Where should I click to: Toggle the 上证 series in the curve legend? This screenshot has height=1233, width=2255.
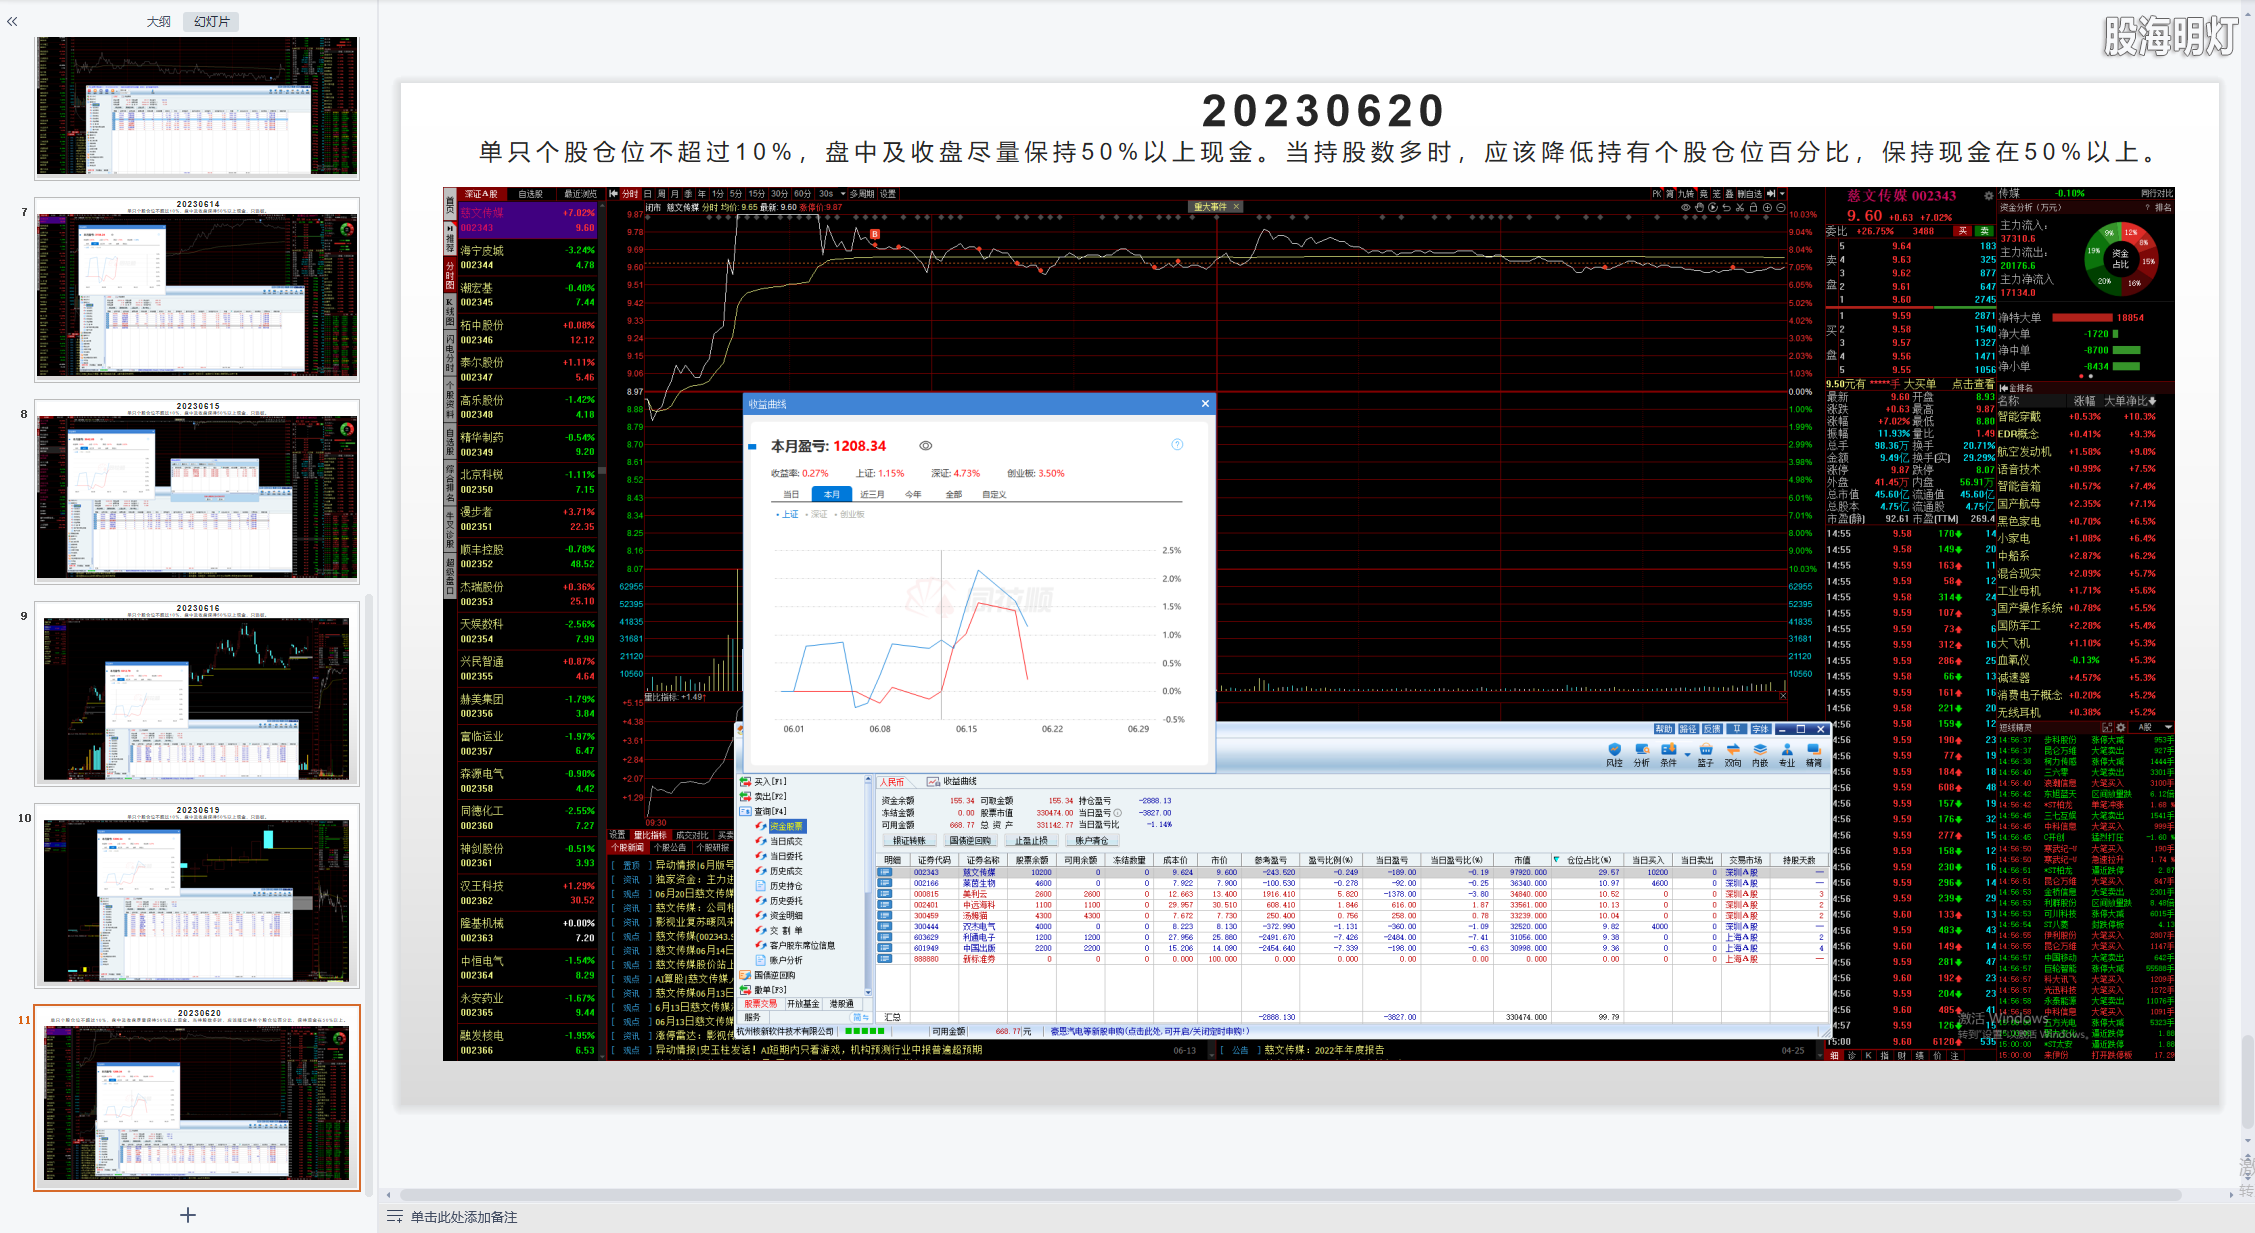click(788, 514)
